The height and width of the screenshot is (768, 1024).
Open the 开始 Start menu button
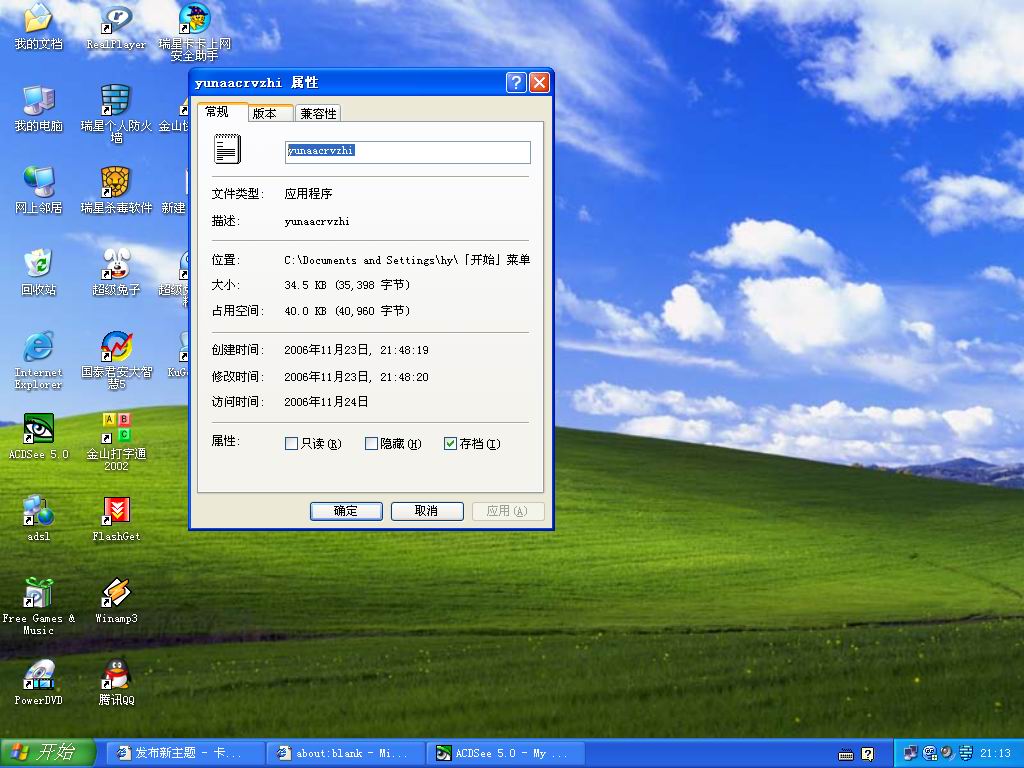48,753
